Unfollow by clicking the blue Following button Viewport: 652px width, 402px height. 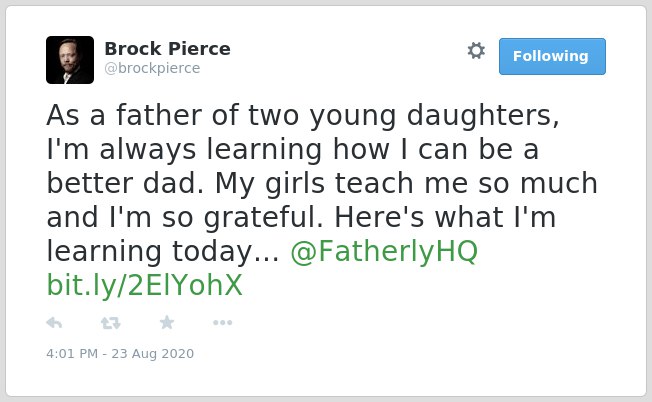[x=552, y=57]
